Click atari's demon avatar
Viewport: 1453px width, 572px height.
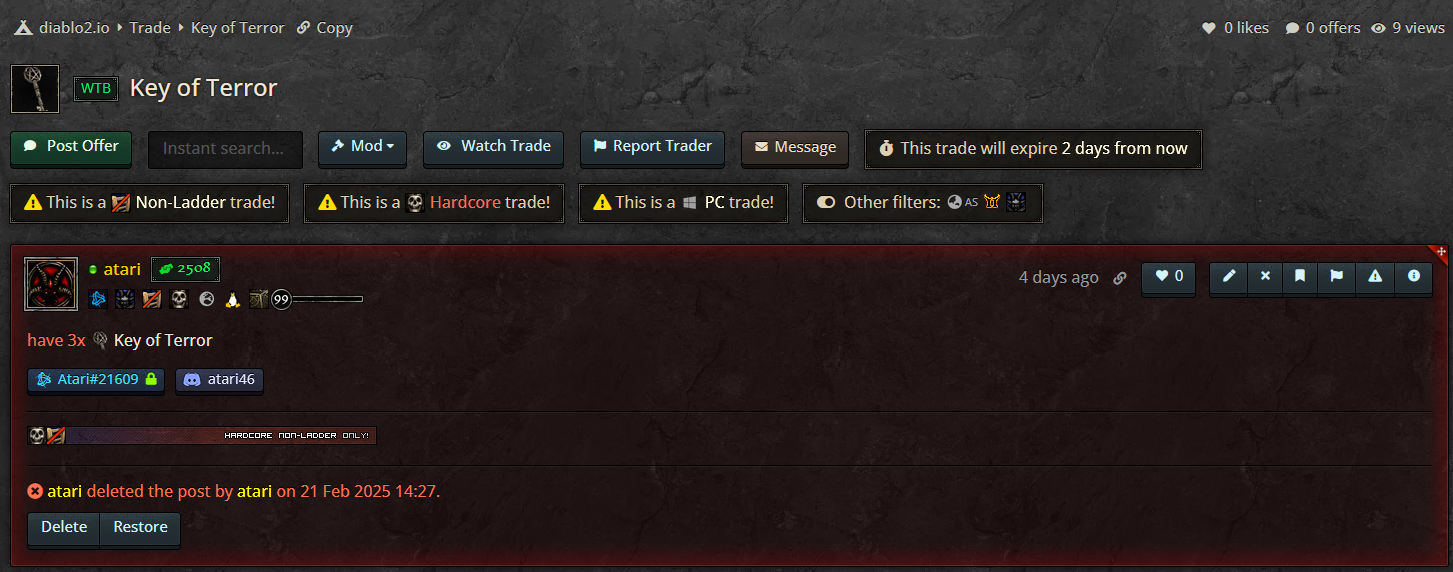(x=51, y=284)
